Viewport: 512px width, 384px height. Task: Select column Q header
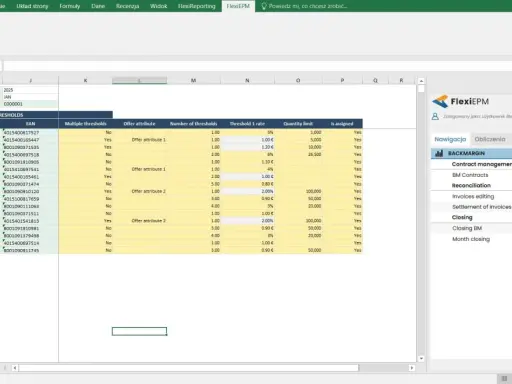tap(375, 80)
